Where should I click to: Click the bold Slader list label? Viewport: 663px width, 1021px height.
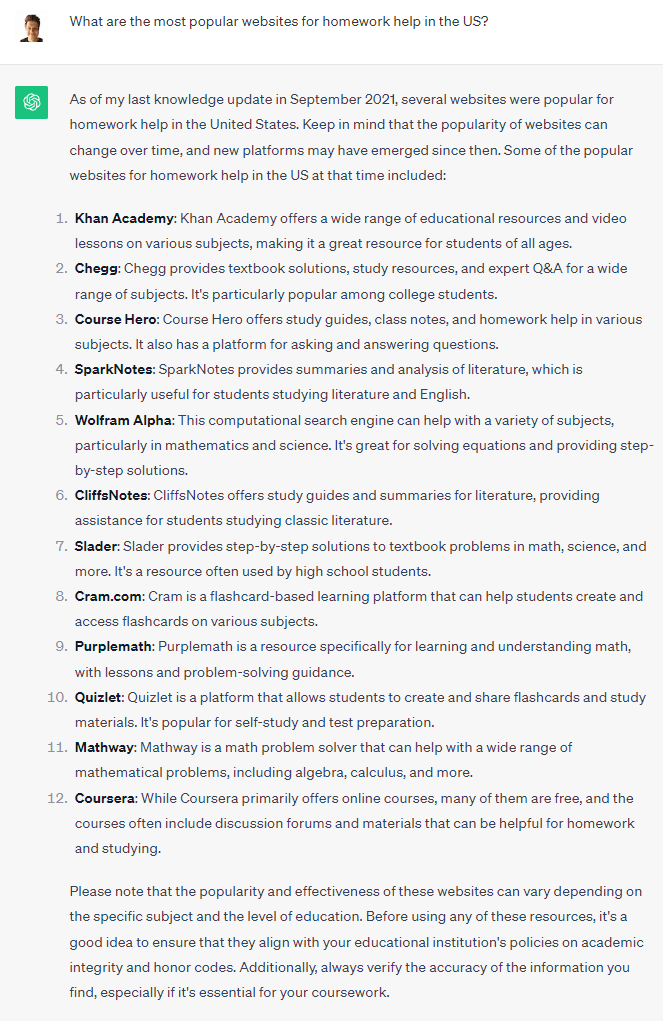pos(96,546)
